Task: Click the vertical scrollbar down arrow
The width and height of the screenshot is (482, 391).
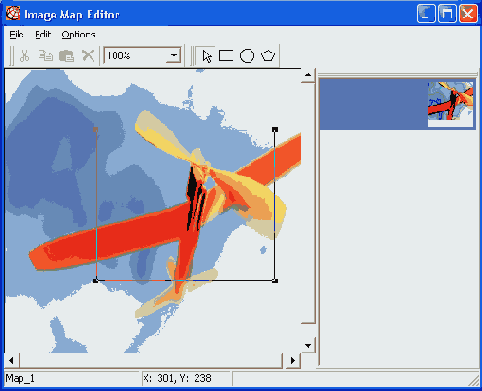Action: click(x=308, y=346)
